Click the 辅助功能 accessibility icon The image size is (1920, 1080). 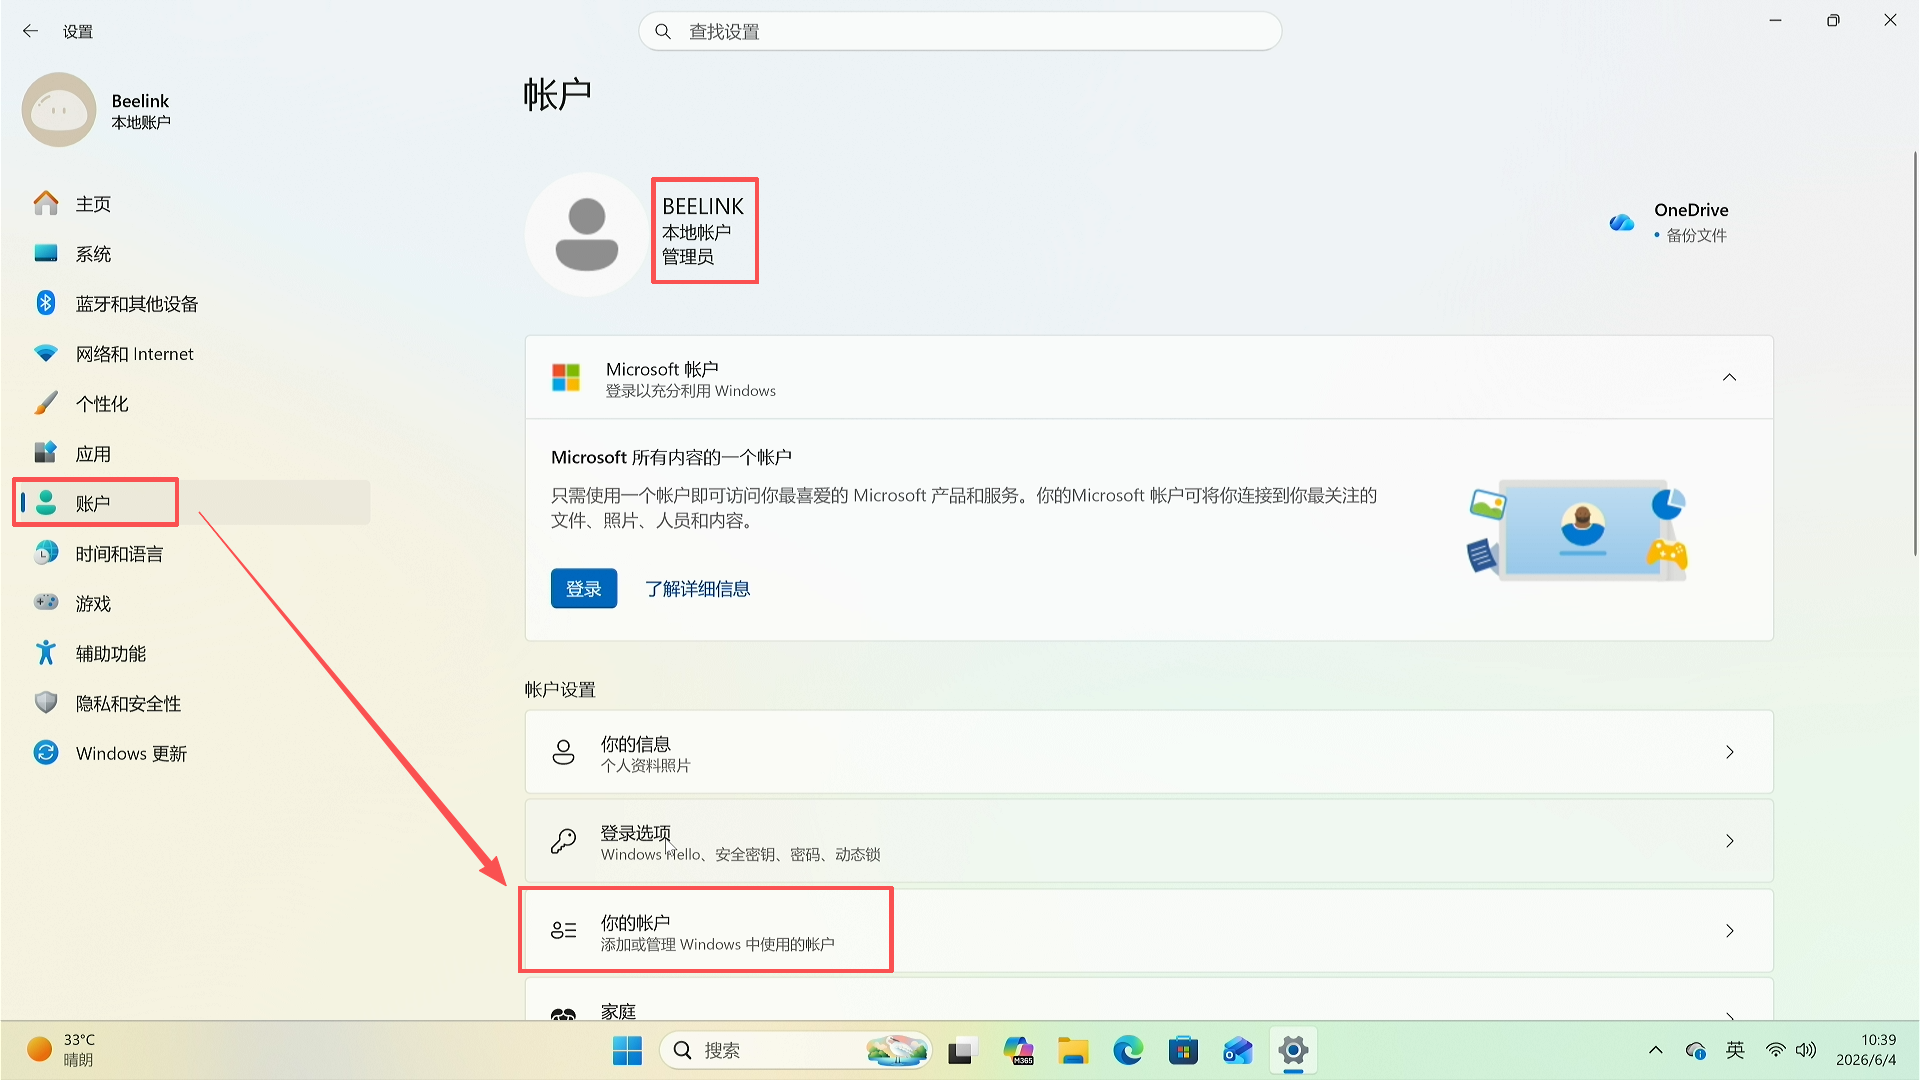click(46, 653)
